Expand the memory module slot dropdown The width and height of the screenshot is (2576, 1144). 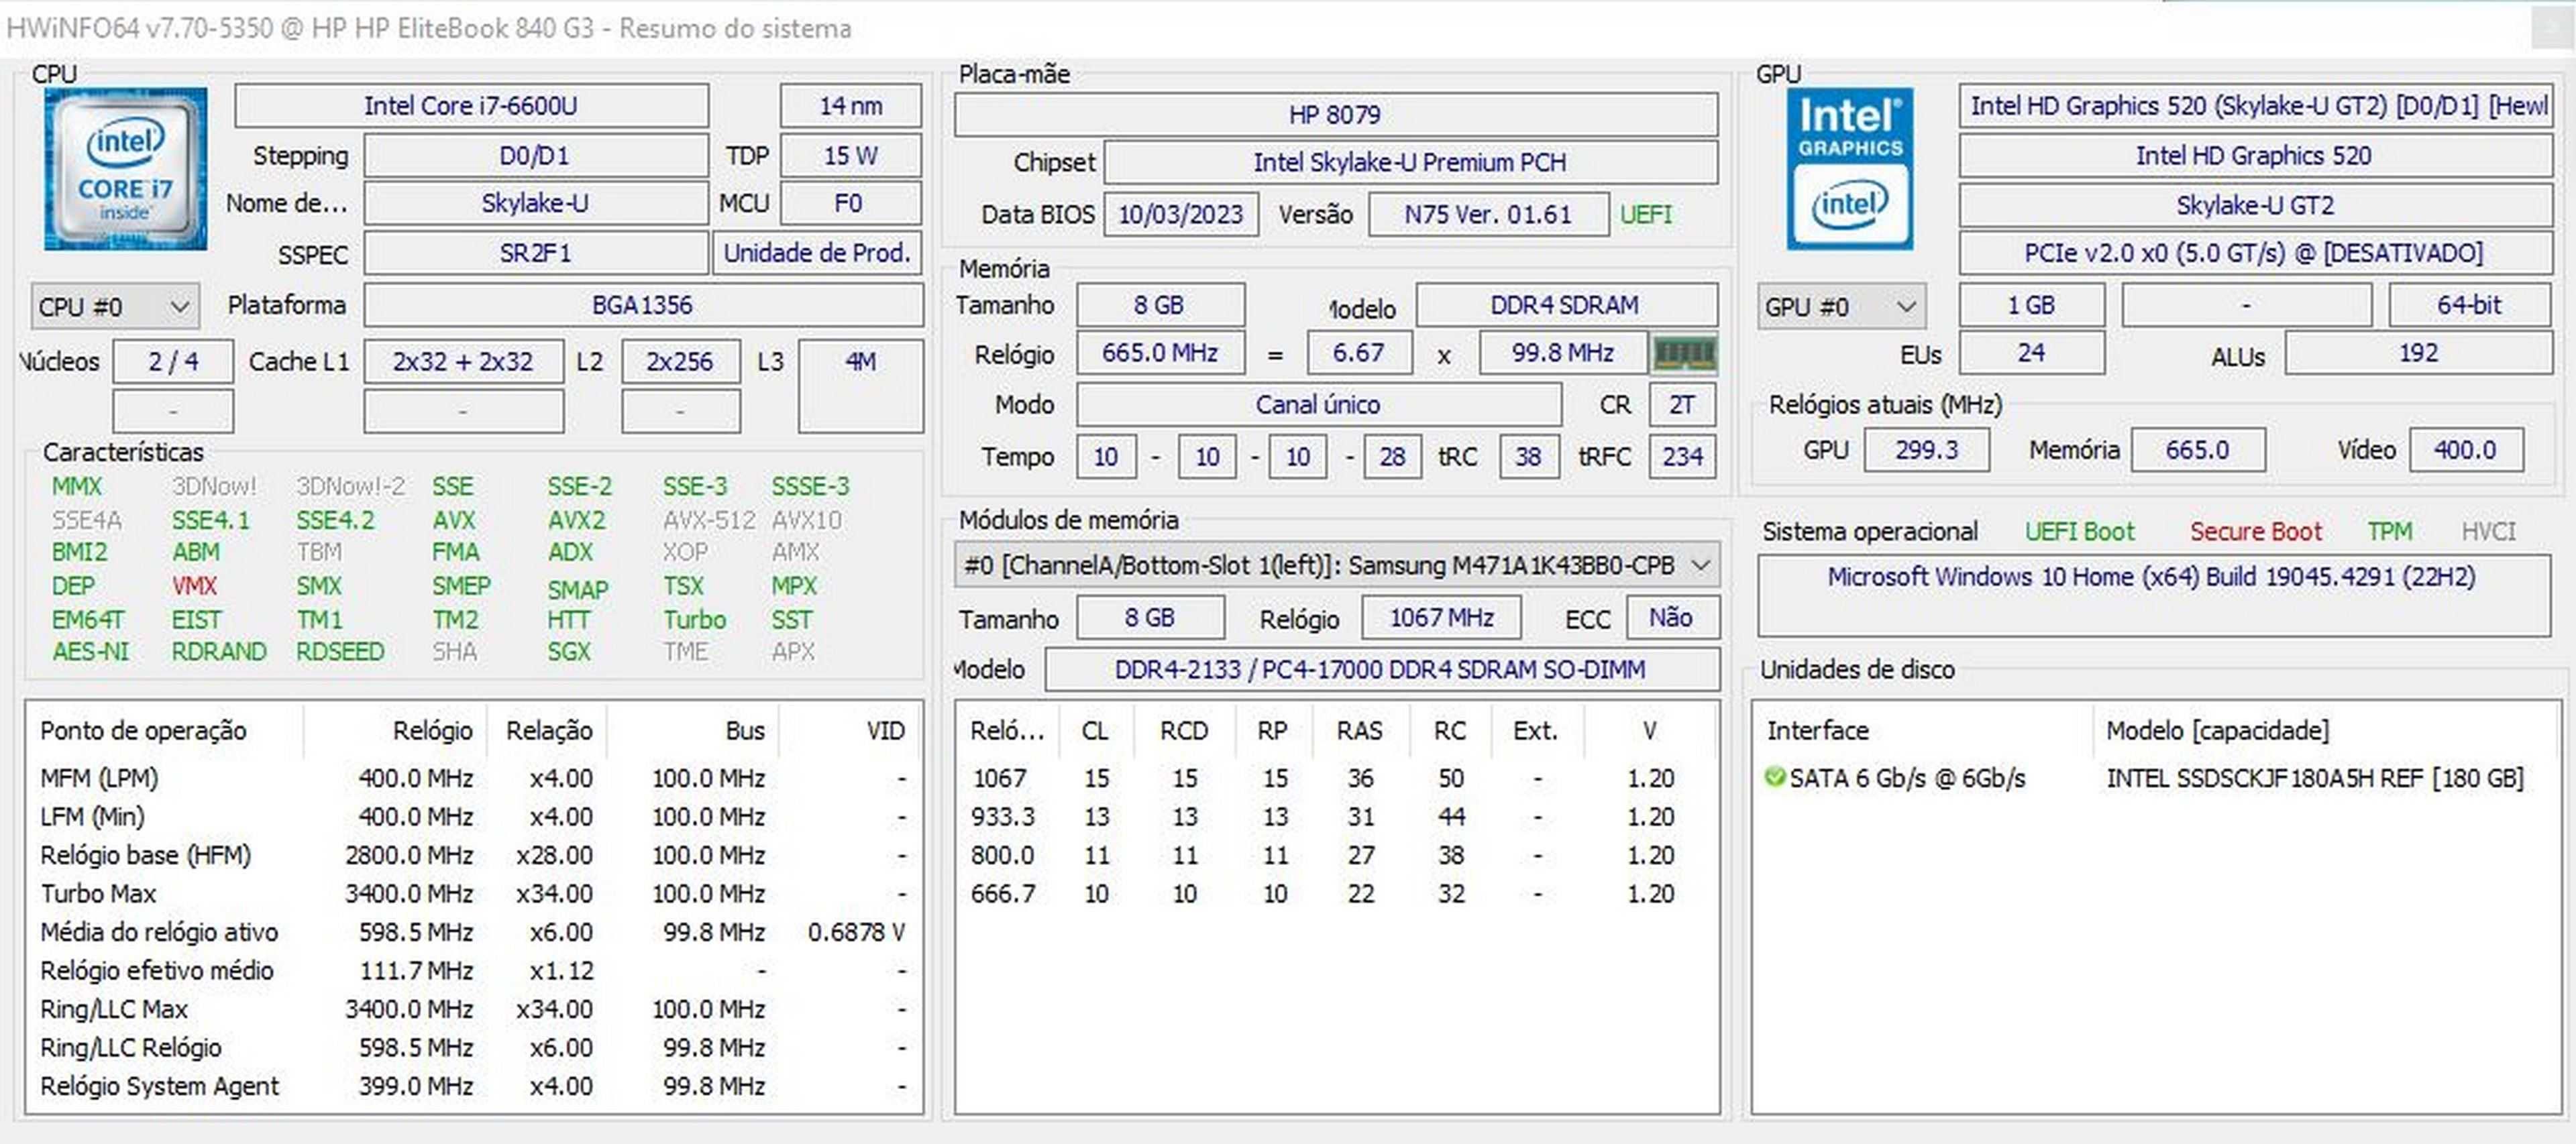(x=1336, y=566)
